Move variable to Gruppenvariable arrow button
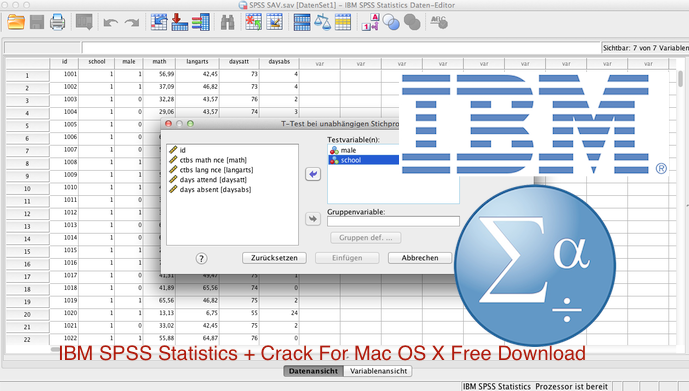The width and height of the screenshot is (689, 391). tap(313, 219)
